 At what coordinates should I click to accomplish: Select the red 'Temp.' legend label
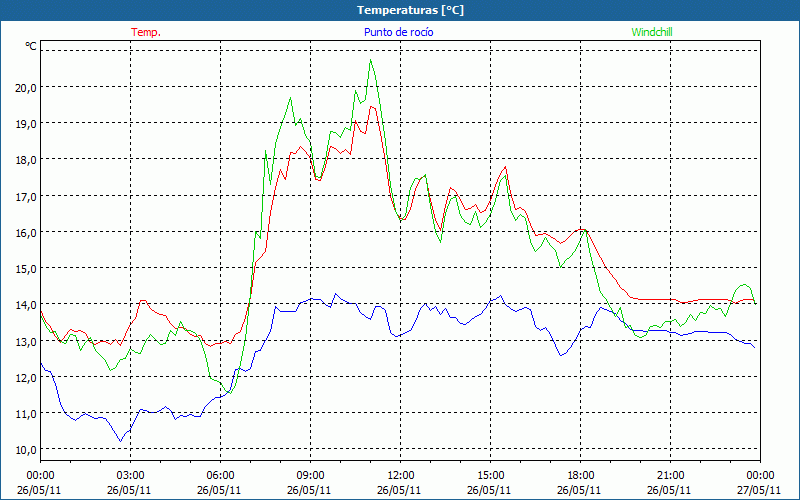146,32
